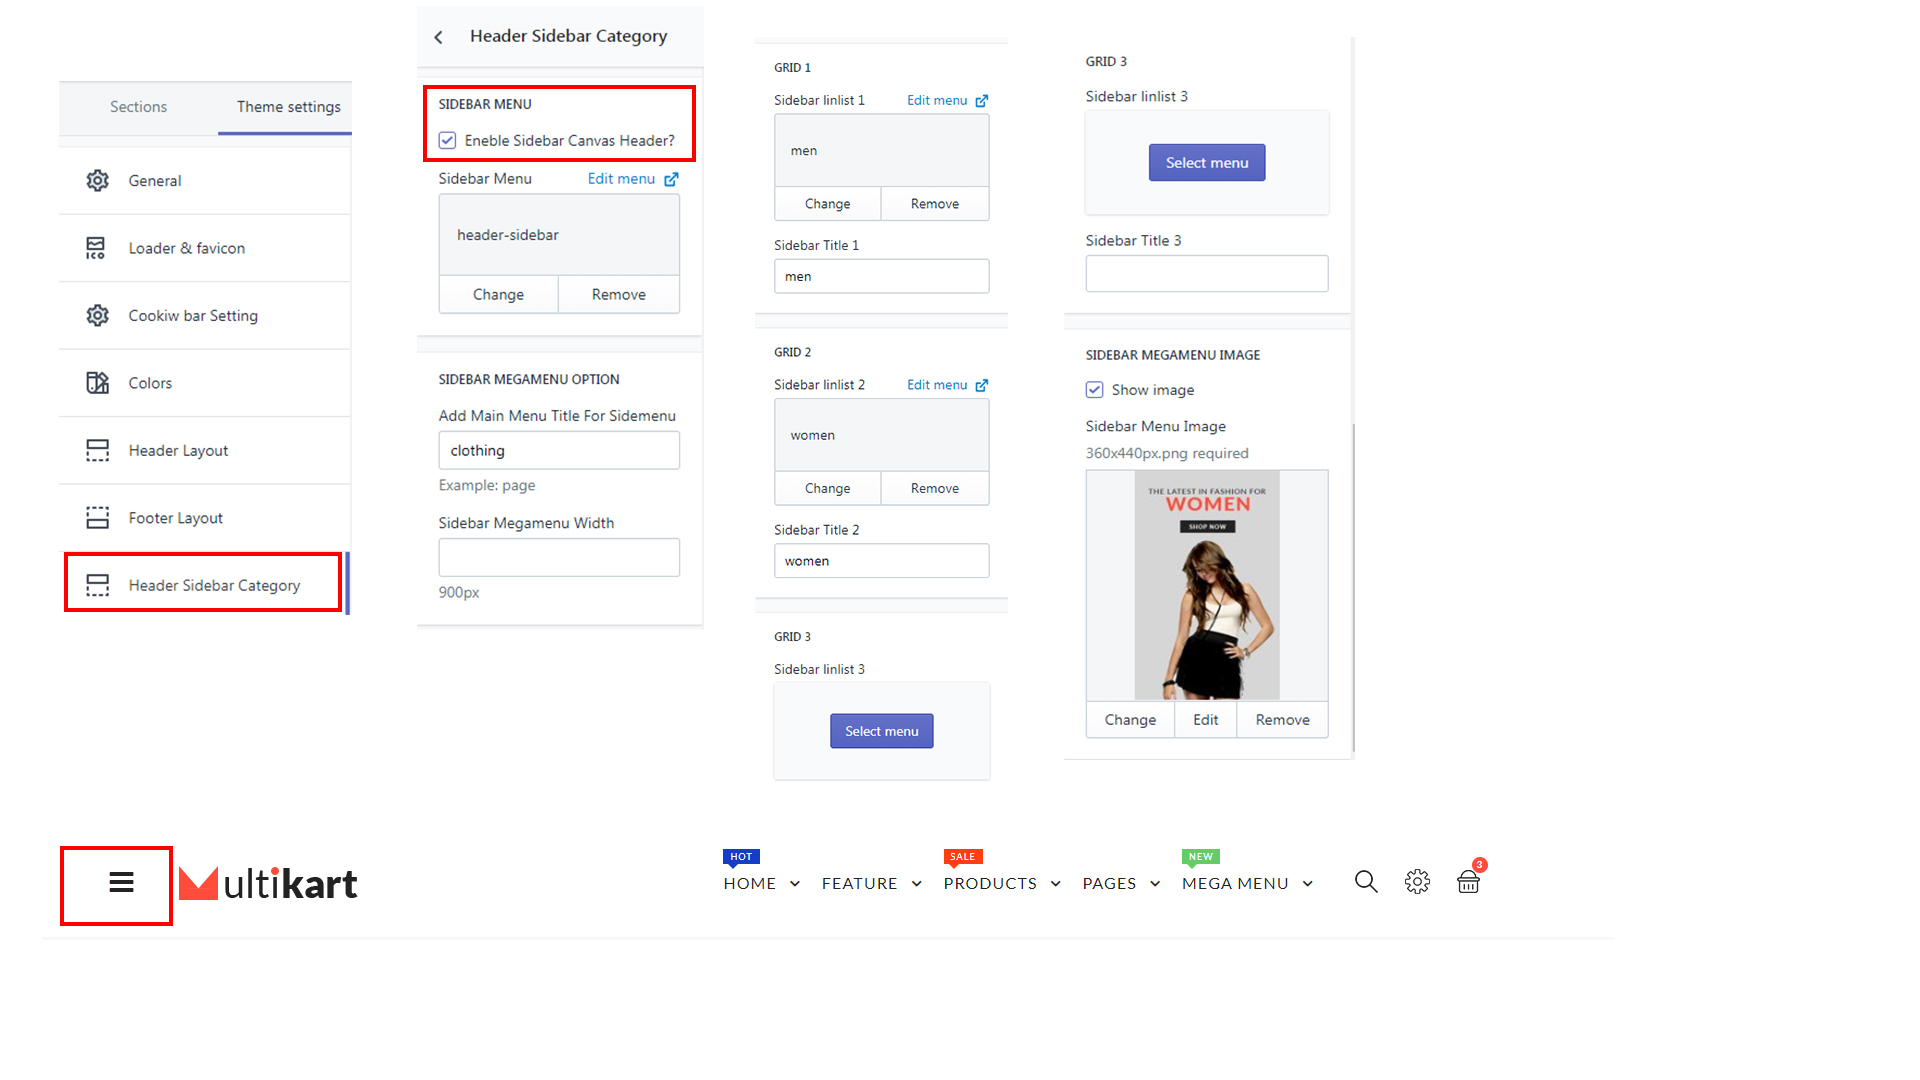This screenshot has height=1080, width=1920.
Task: Click Edit menu link for Sidebar linlist 1
Action: point(937,101)
